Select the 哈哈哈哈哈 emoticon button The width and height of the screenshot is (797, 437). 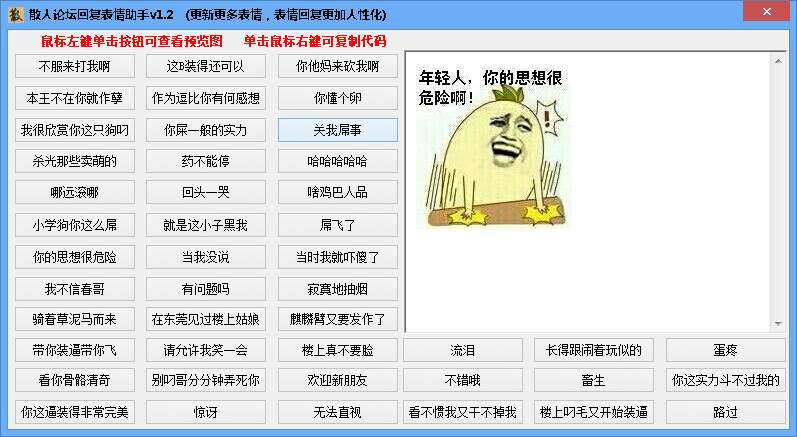point(337,162)
